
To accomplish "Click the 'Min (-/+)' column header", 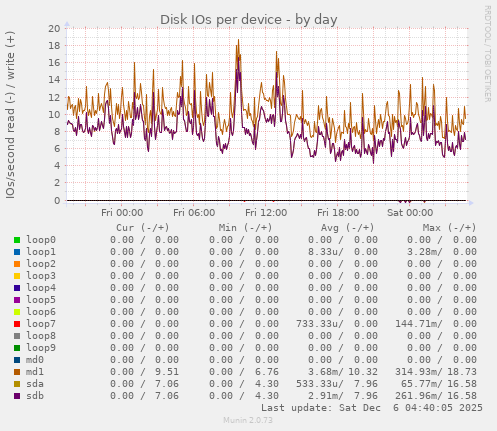I will tap(245, 228).
